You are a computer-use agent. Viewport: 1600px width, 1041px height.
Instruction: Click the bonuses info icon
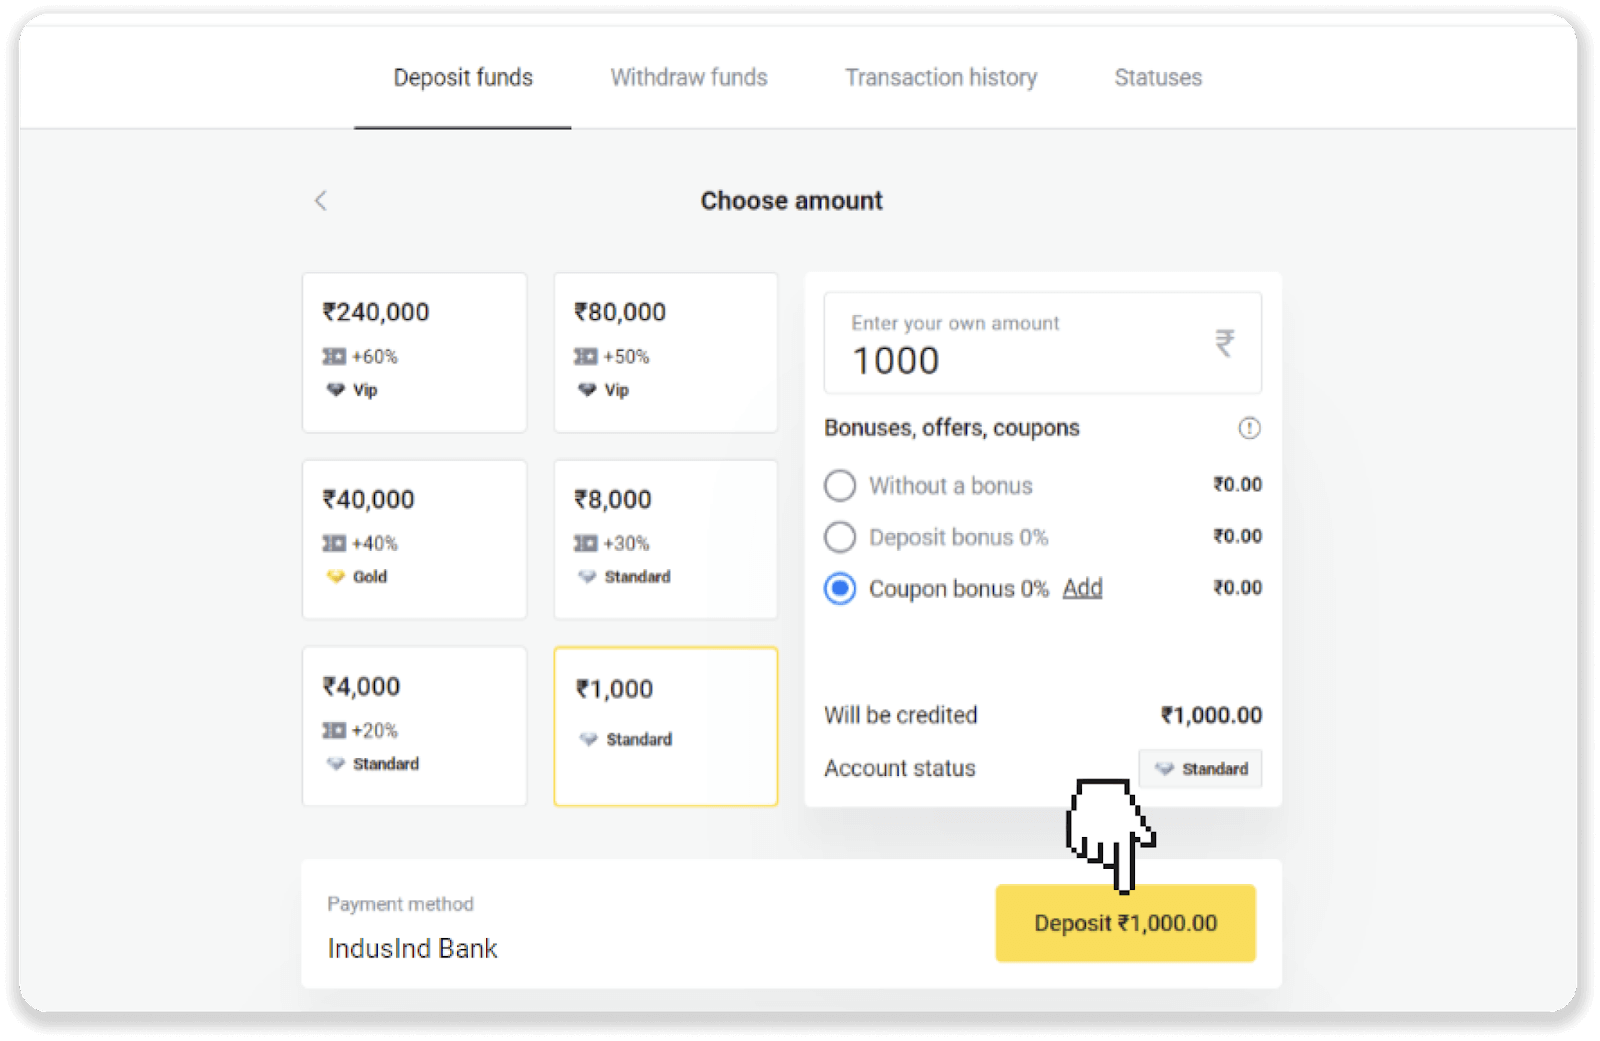pyautogui.click(x=1249, y=428)
